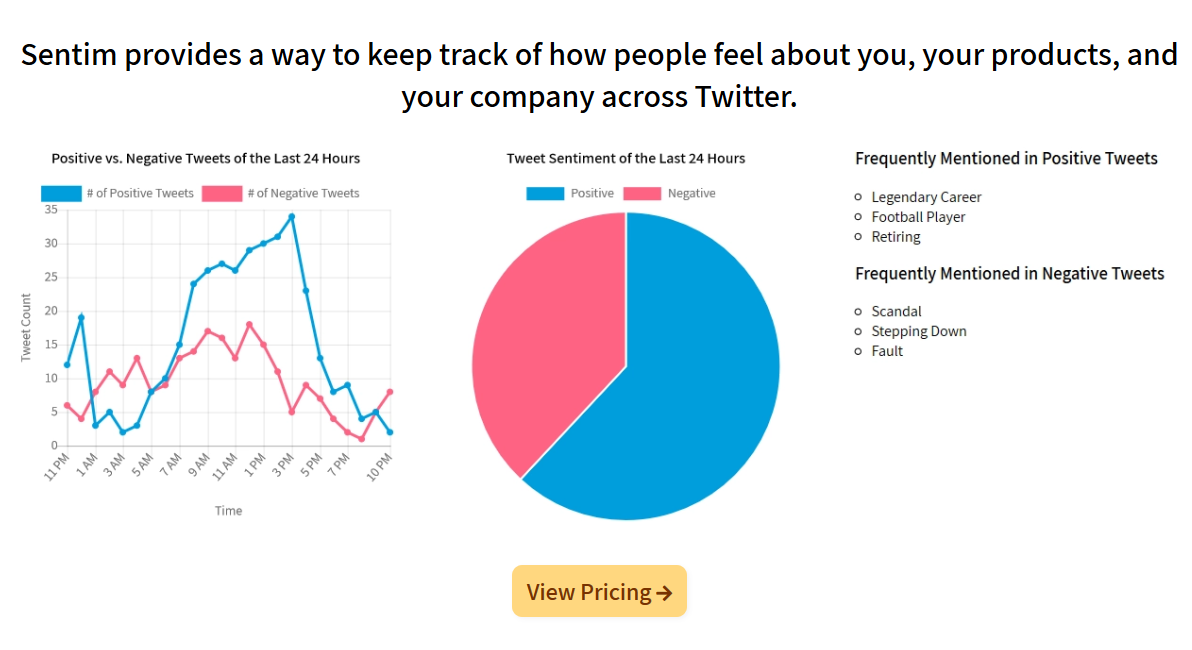Click the View Pricing button
This screenshot has width=1192, height=650.
click(599, 591)
